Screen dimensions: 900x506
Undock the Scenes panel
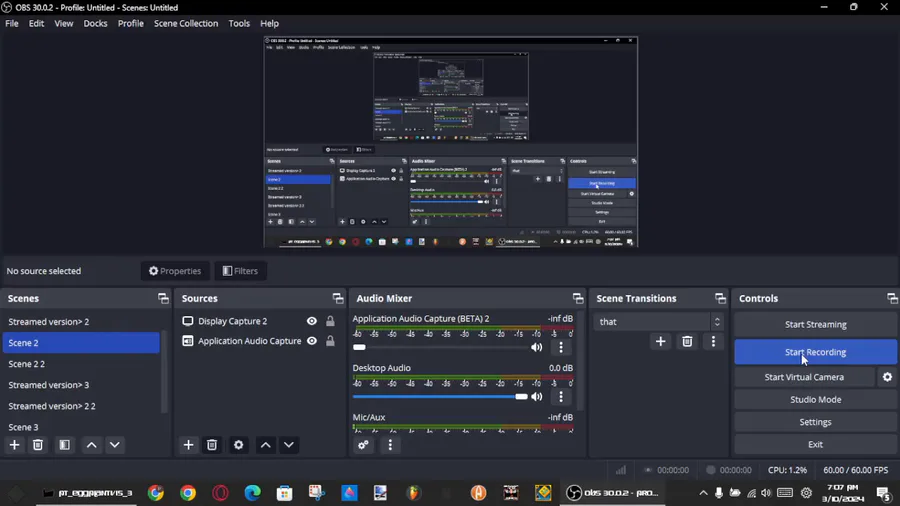click(x=164, y=298)
